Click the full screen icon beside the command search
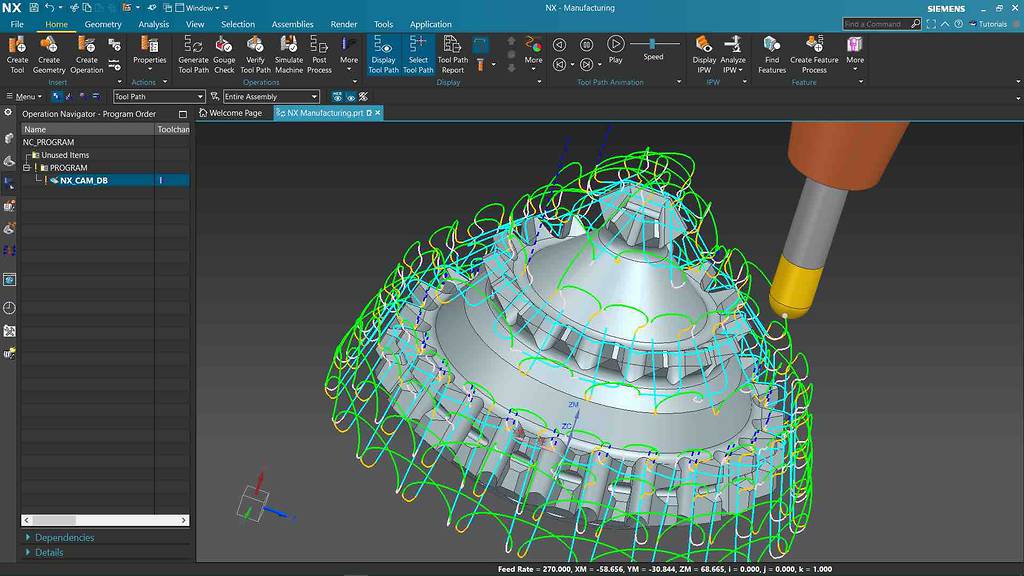The image size is (1024, 576). coord(931,24)
